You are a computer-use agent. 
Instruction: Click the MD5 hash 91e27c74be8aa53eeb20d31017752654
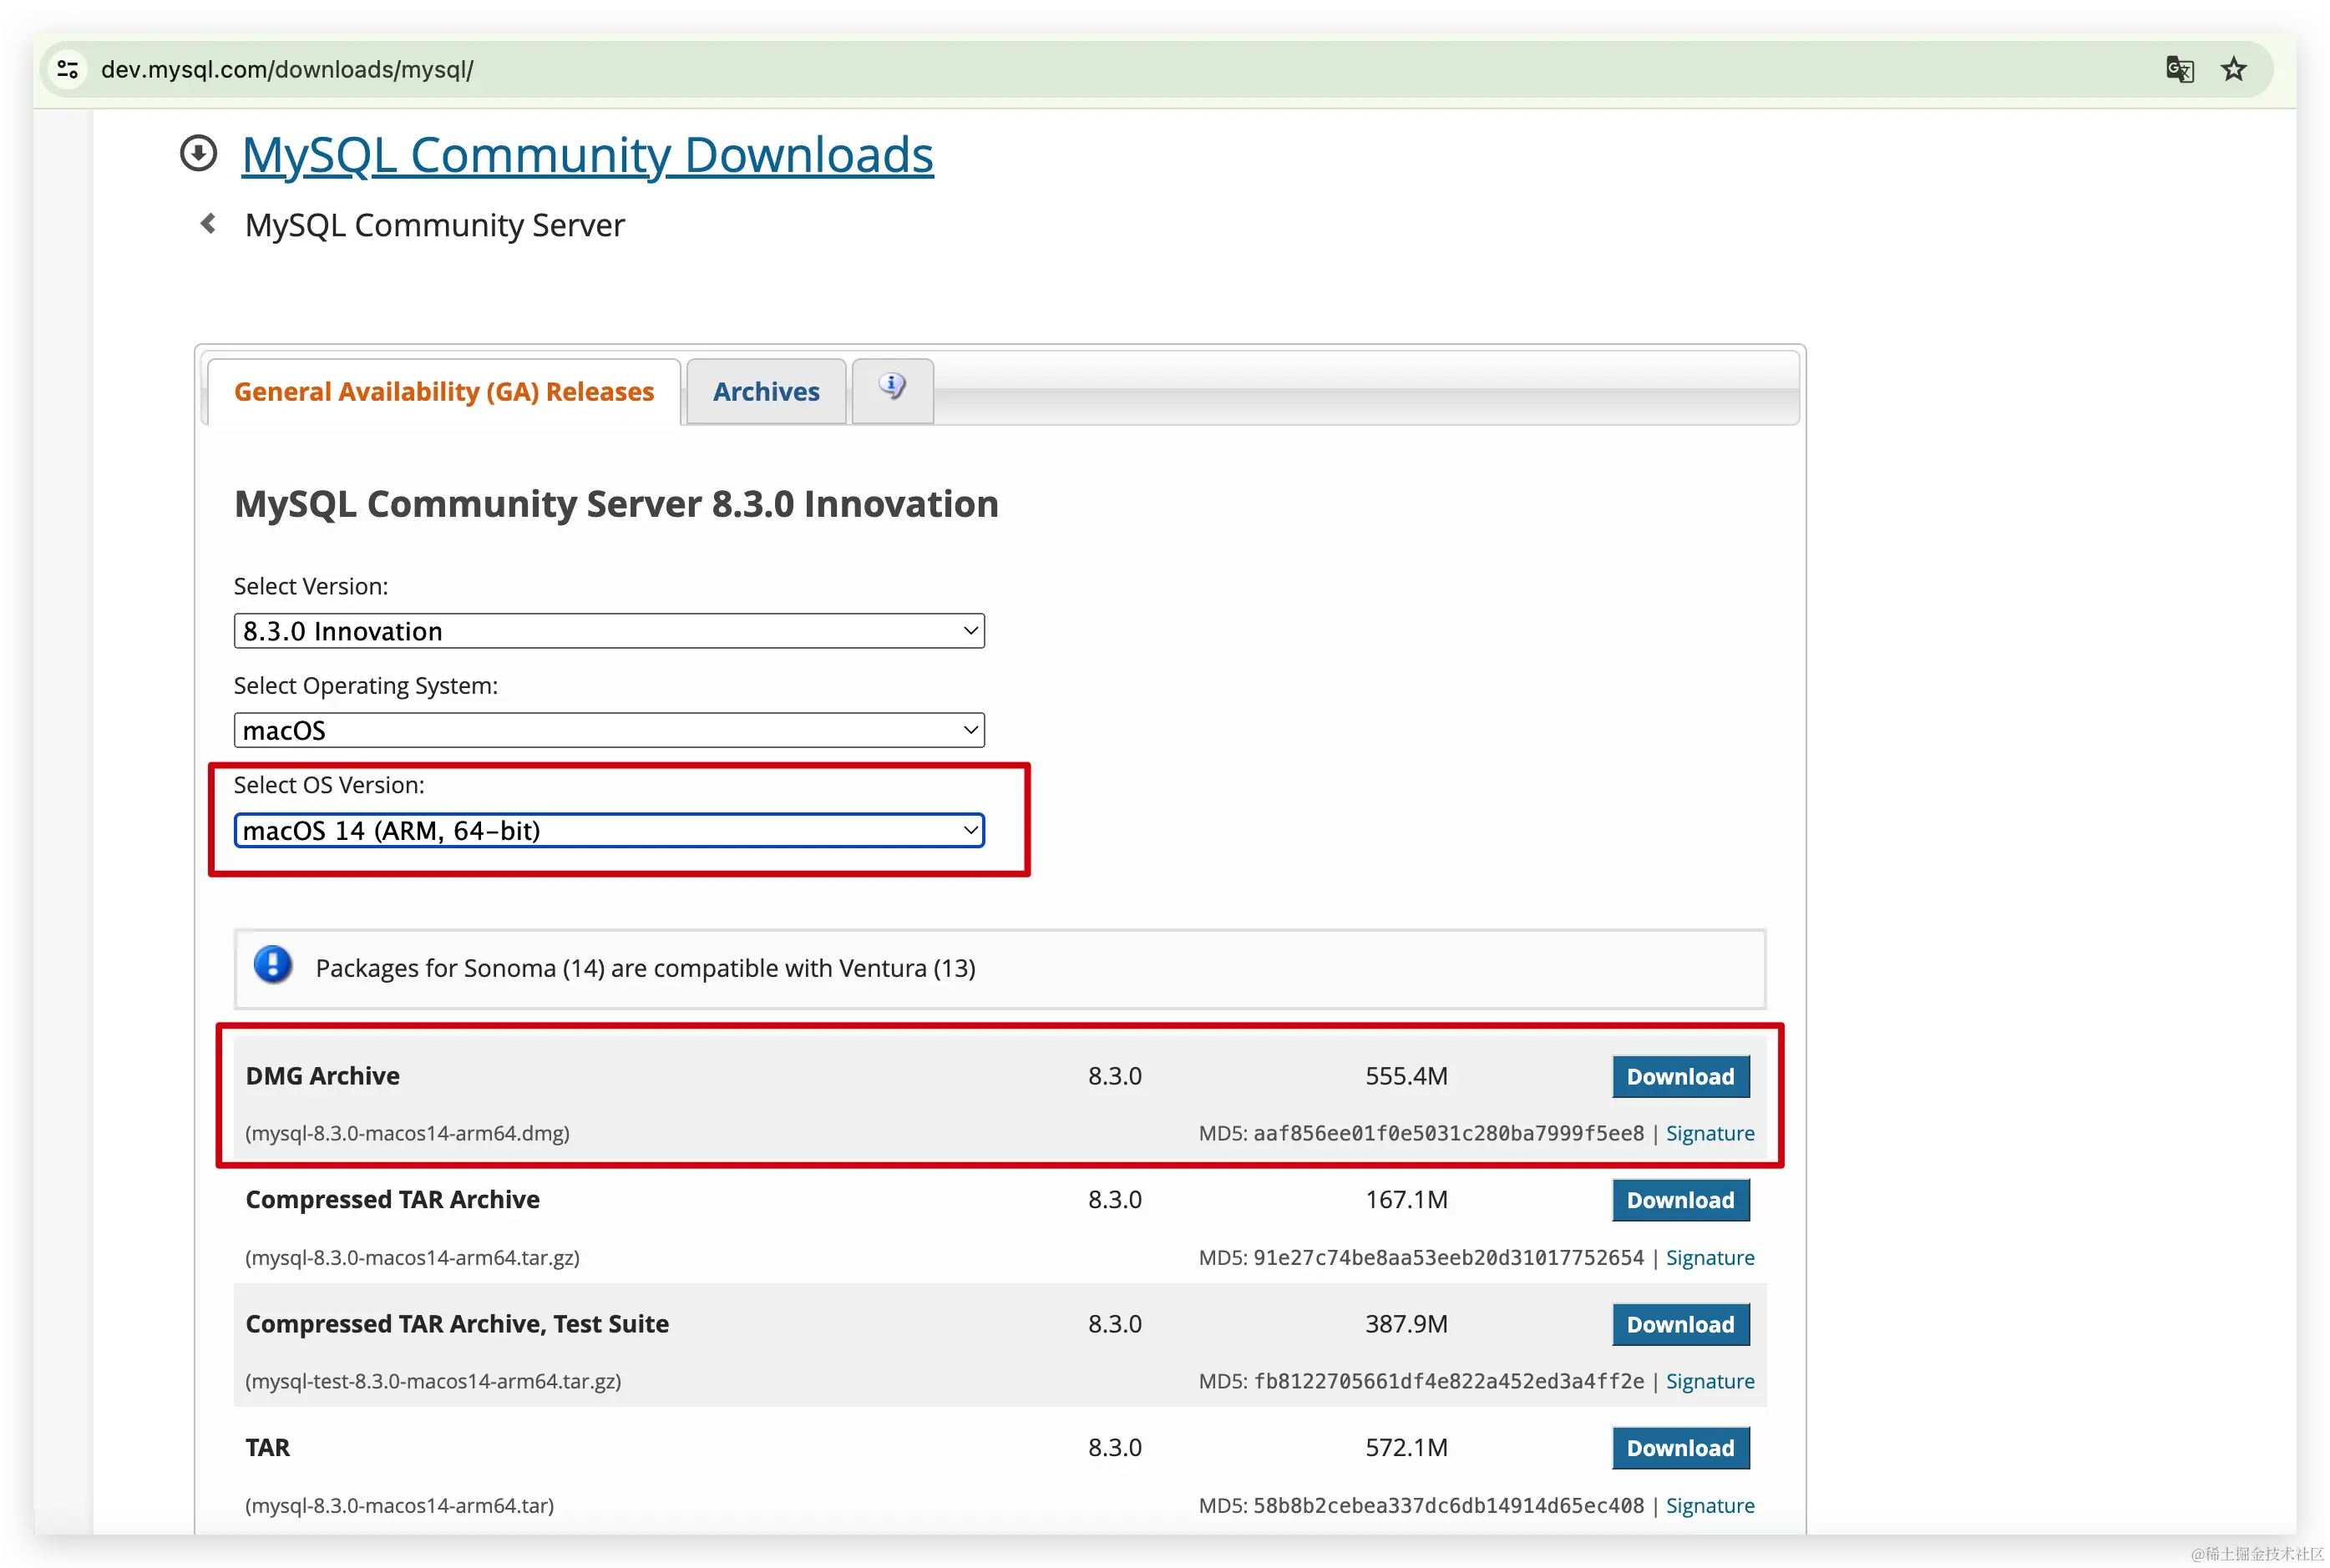tap(1448, 1257)
